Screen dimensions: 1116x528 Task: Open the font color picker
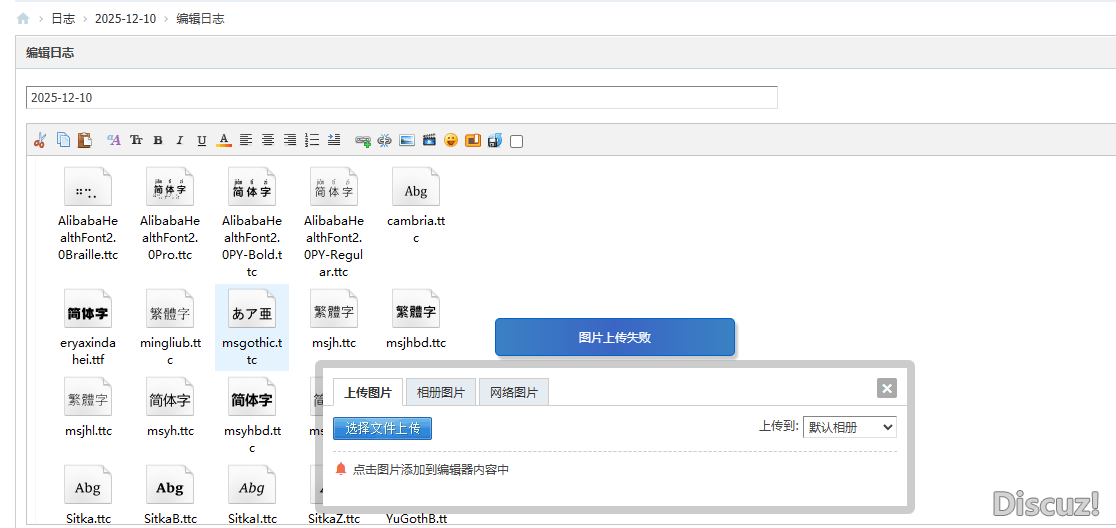point(224,140)
